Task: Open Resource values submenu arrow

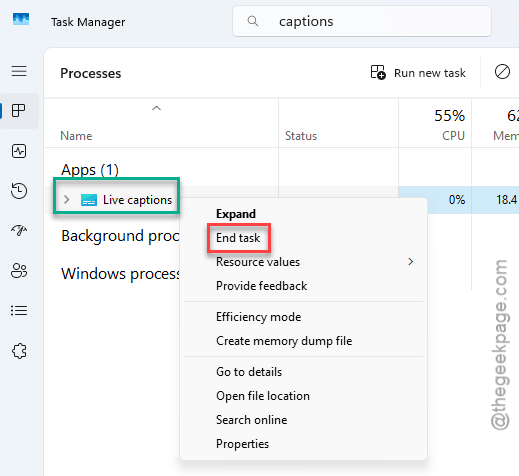Action: pyautogui.click(x=411, y=262)
